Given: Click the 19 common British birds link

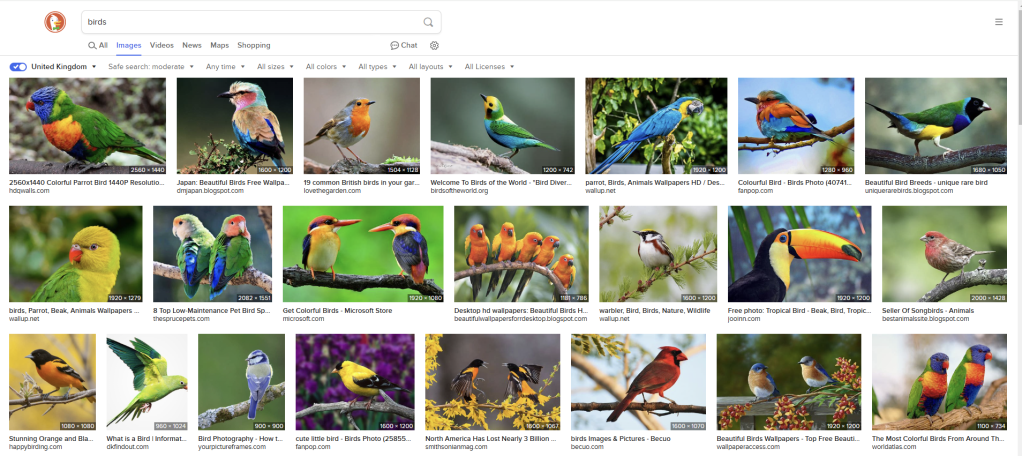Looking at the screenshot, I should (360, 183).
